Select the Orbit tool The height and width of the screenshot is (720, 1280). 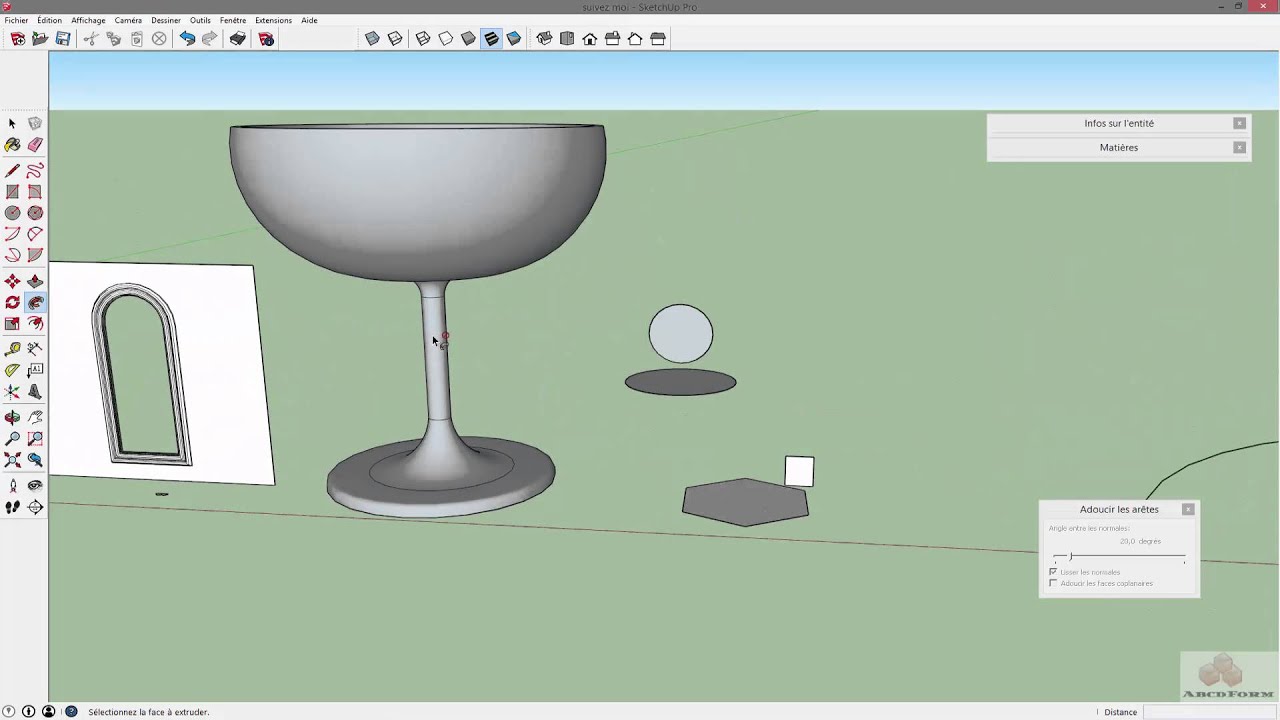pos(12,417)
